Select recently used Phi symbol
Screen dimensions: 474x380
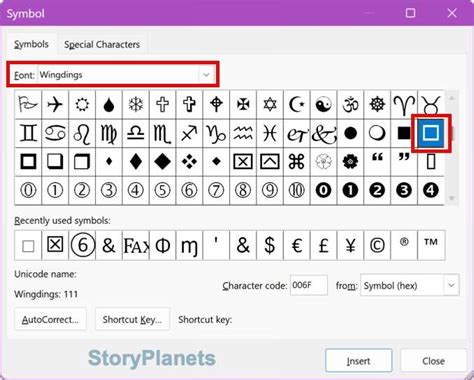(163, 246)
